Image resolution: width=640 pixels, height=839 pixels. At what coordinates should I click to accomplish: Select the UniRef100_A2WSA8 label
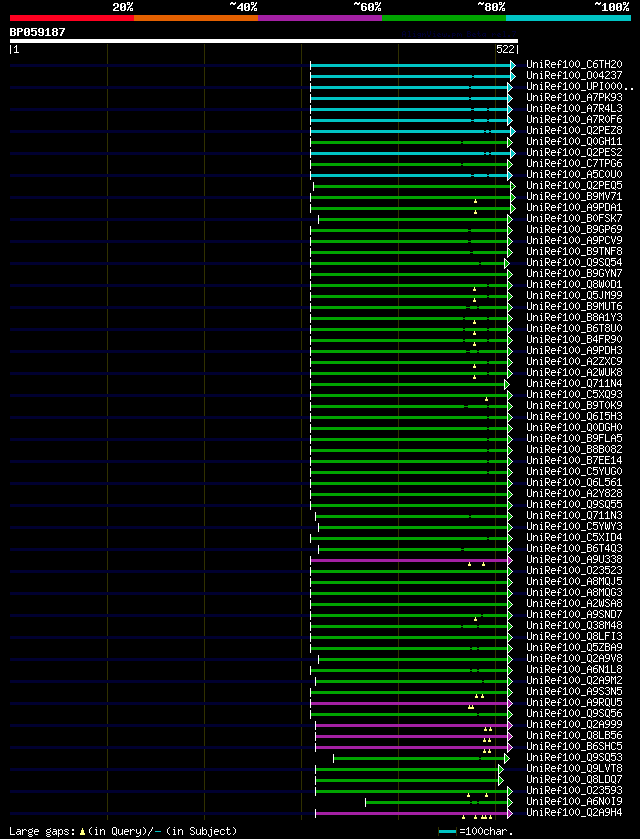(574, 603)
